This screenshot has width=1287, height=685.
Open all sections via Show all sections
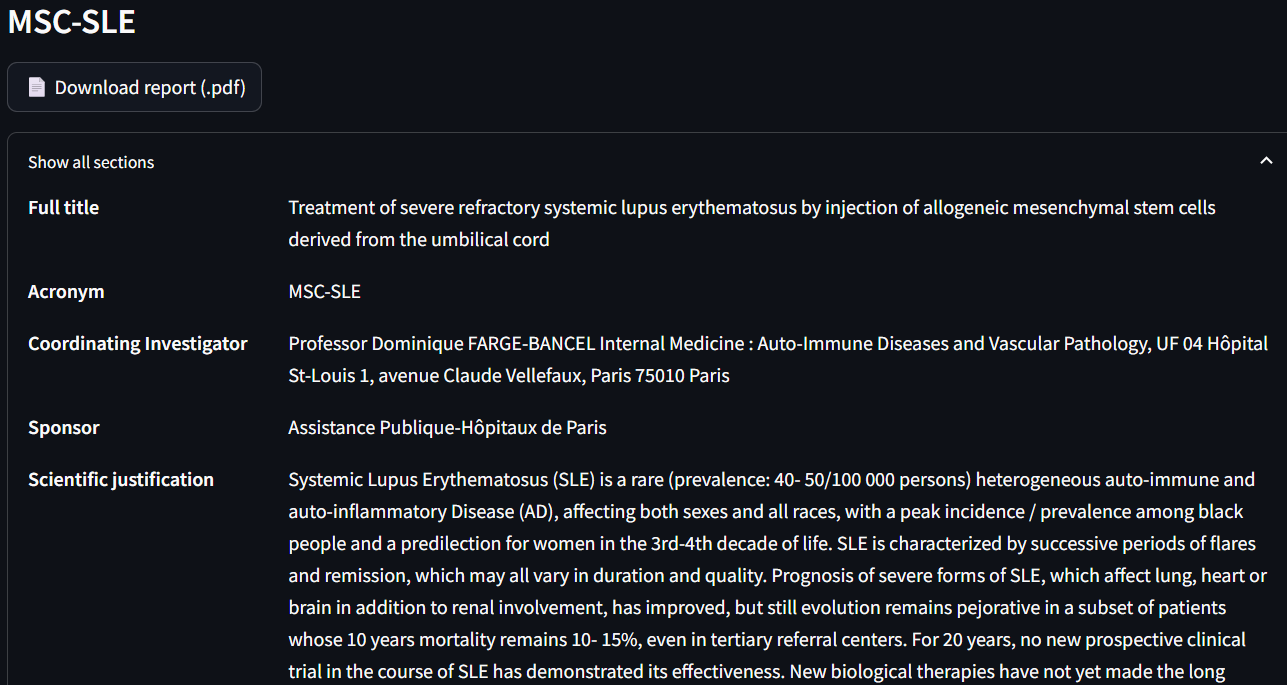[91, 161]
